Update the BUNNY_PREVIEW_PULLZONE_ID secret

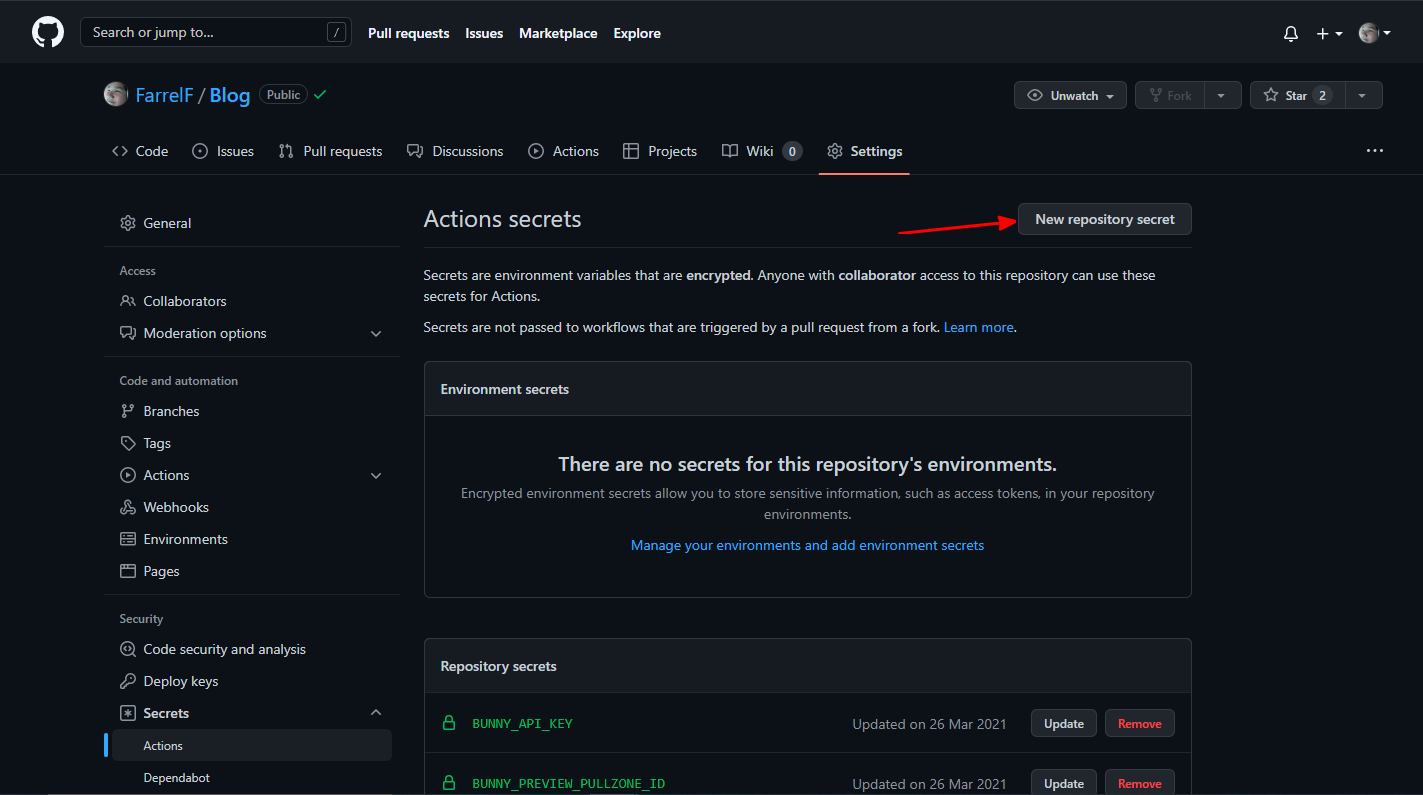1064,783
